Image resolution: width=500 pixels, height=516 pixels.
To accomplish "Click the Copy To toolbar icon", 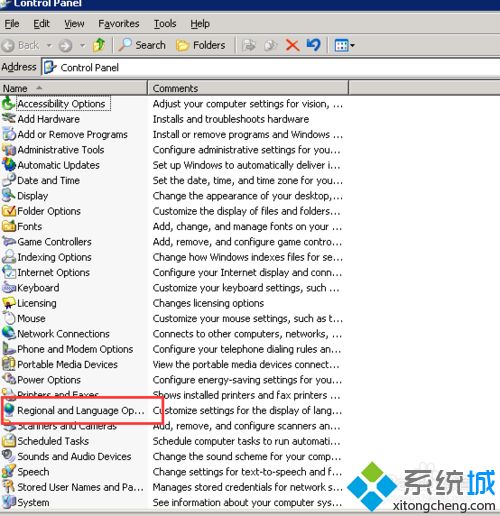I will [x=270, y=45].
